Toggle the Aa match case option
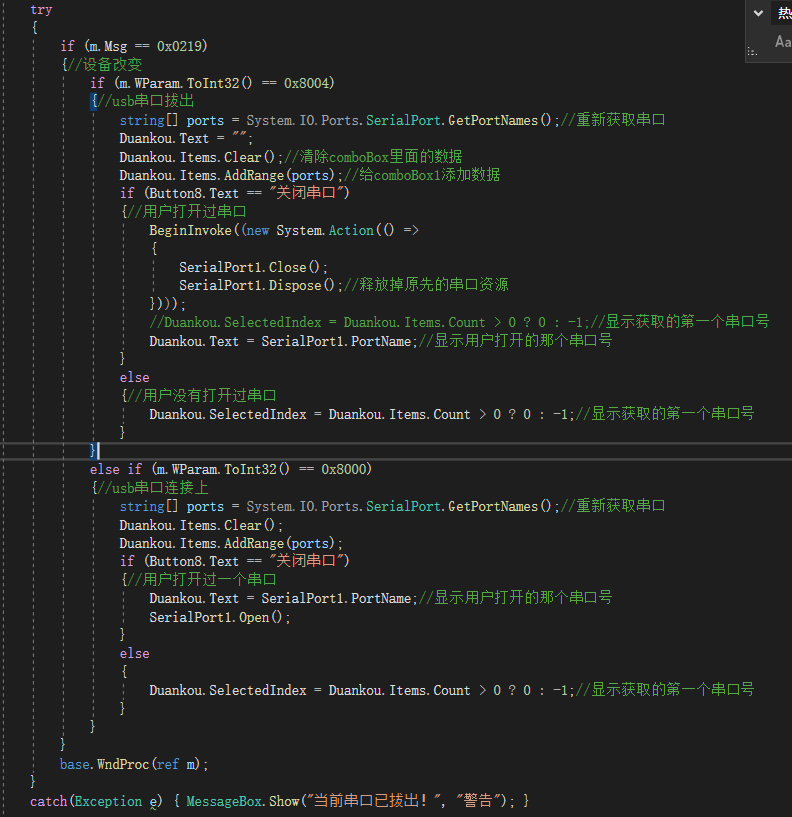Viewport: 792px width, 817px height. click(783, 42)
